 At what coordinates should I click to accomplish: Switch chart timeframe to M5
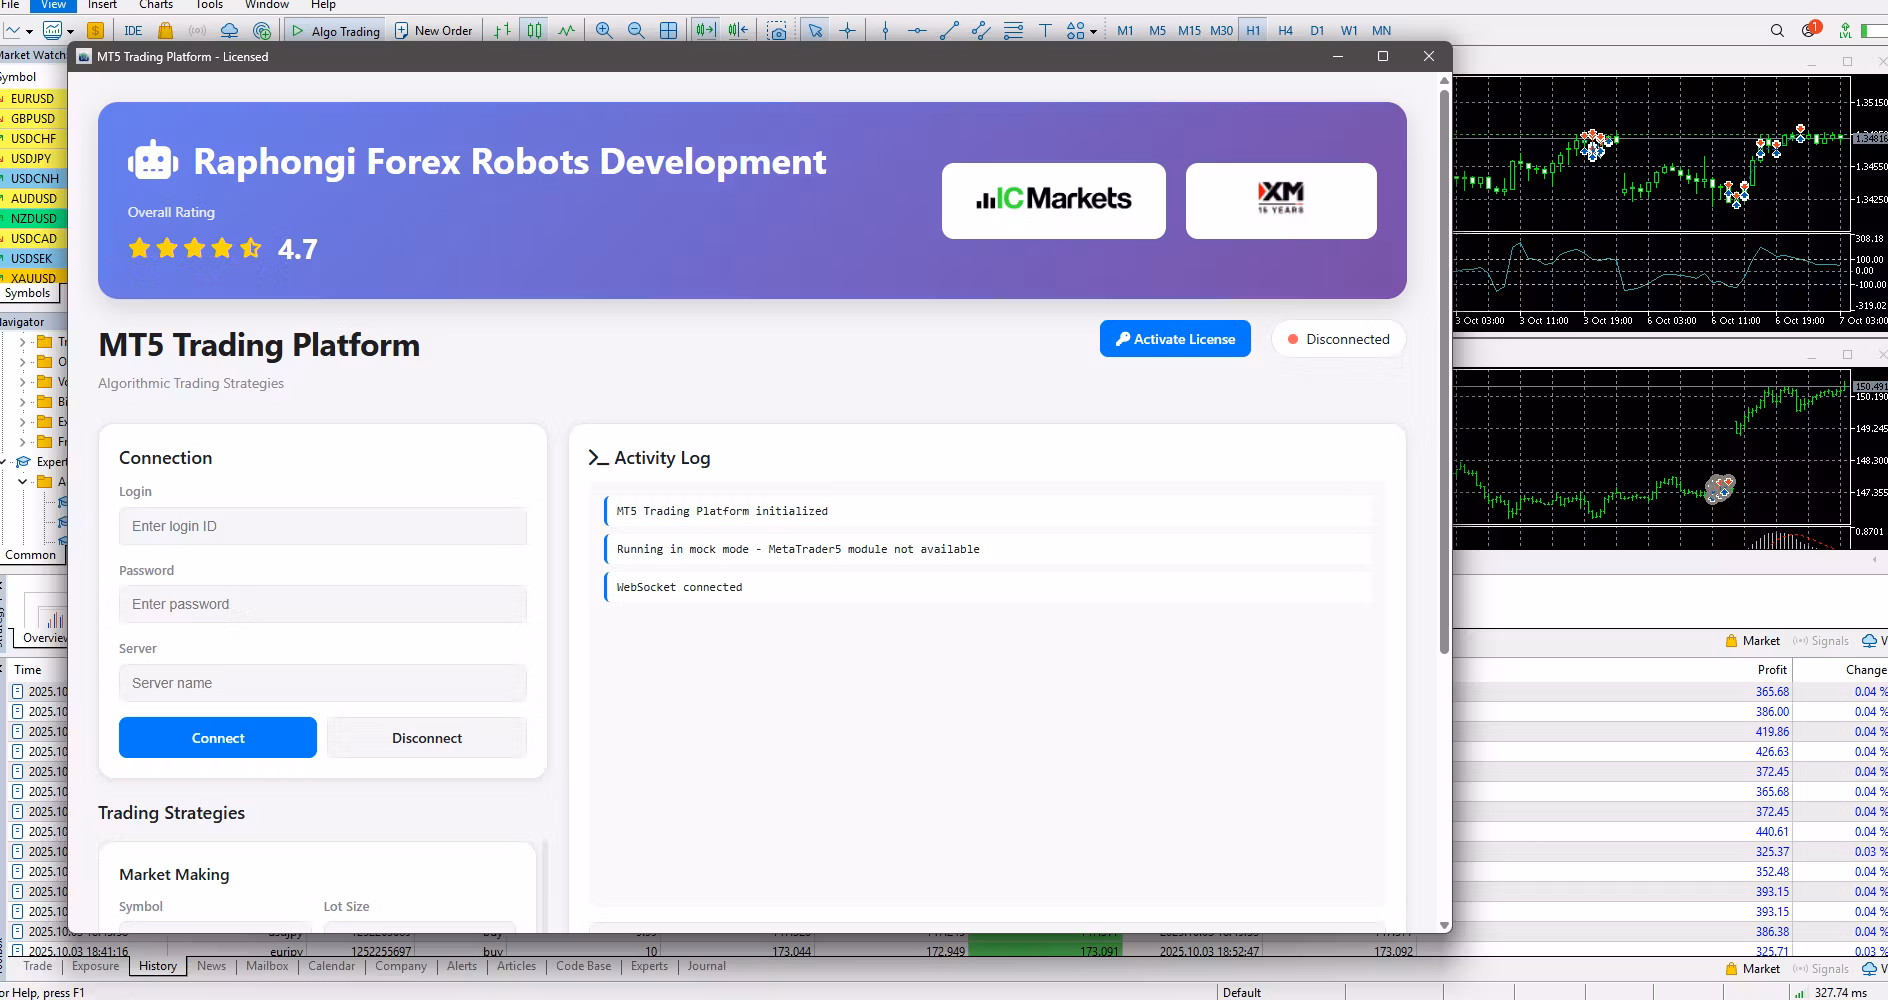click(1157, 31)
